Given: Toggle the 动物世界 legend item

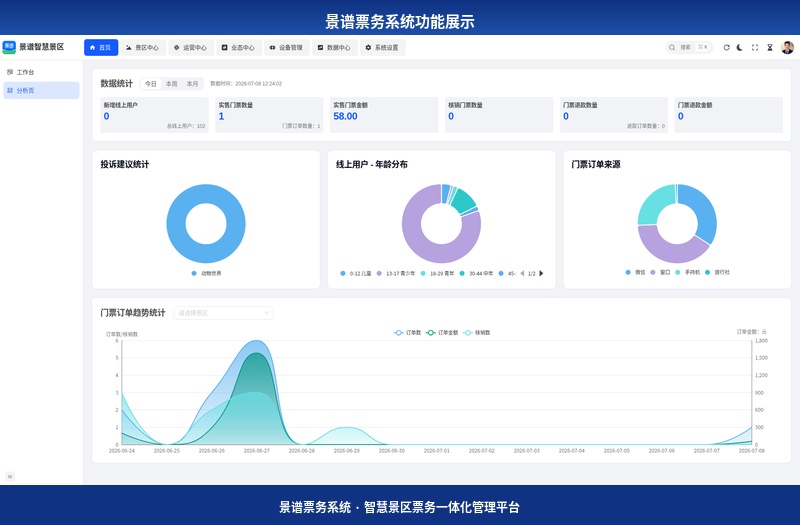Looking at the screenshot, I should point(206,273).
